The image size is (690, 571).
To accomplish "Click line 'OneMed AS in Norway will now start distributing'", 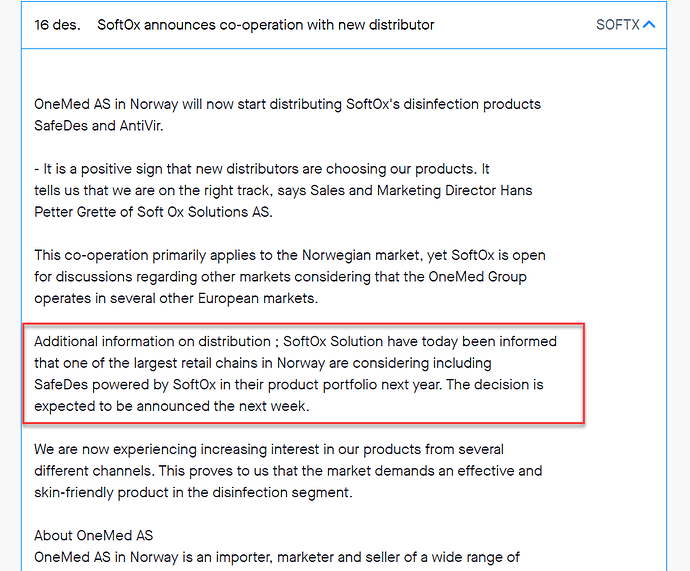I will [287, 105].
